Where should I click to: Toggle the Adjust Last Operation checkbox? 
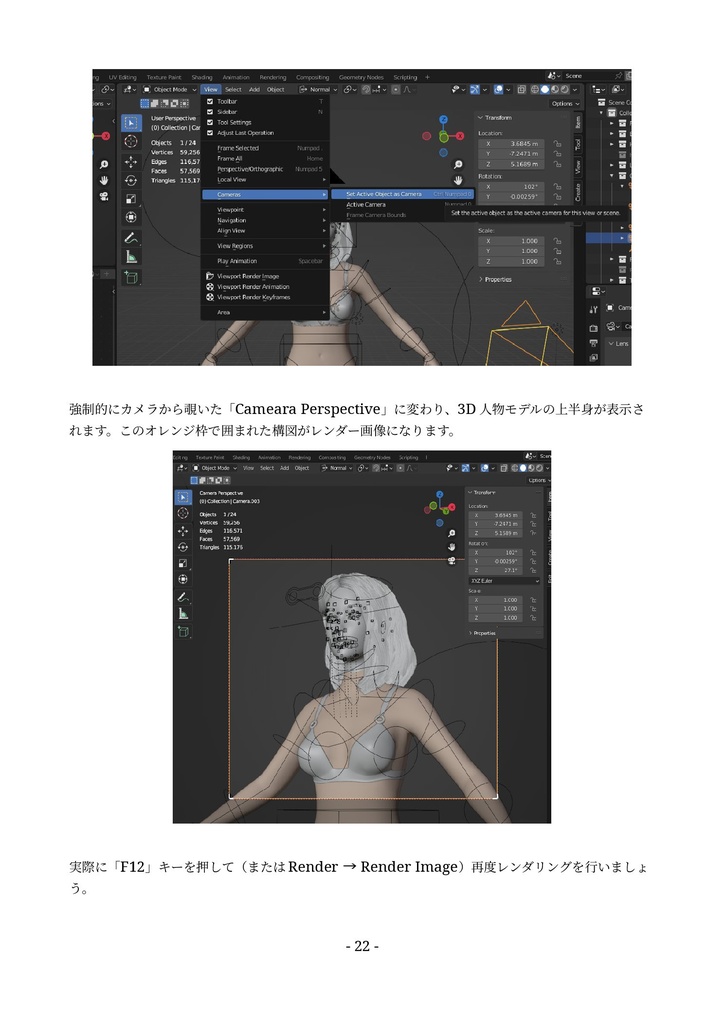pyautogui.click(x=210, y=133)
